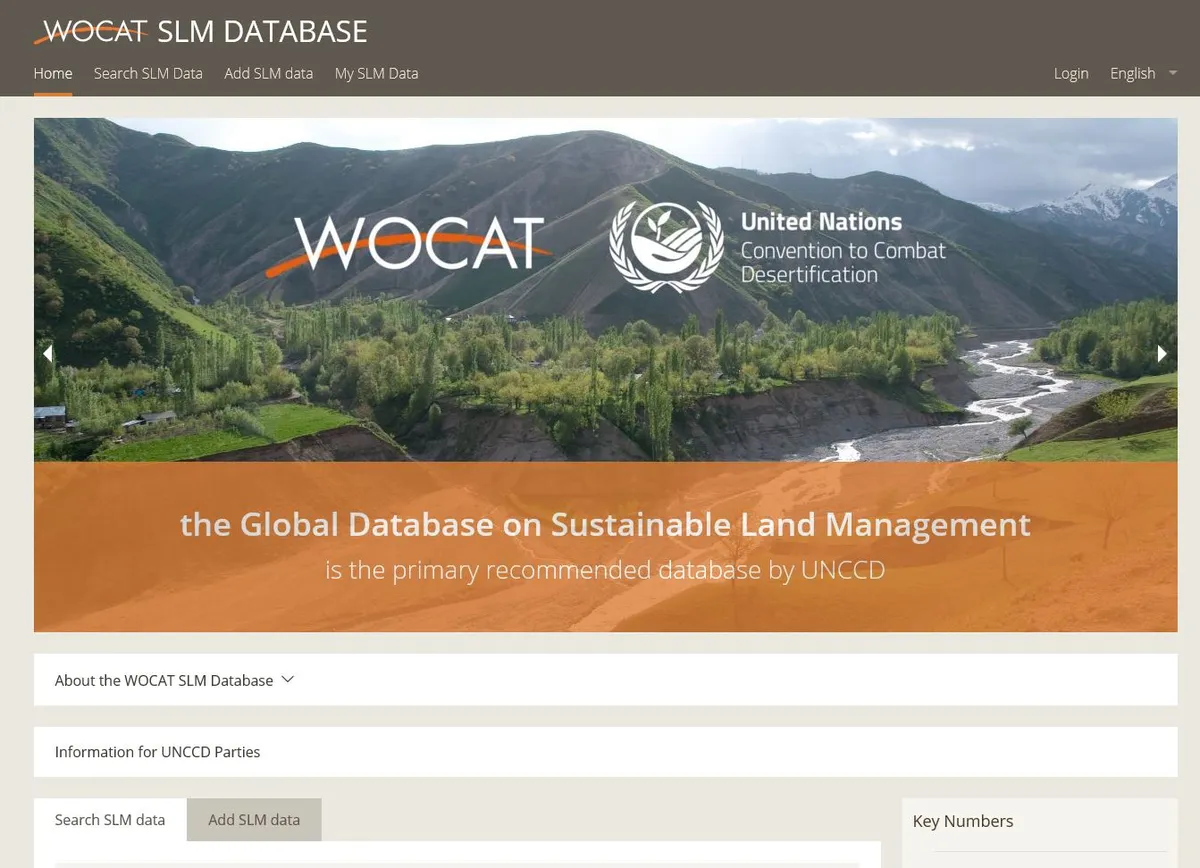Click the Global Database on Sustainable Land Management headline
This screenshot has width=1200, height=868.
(x=605, y=525)
